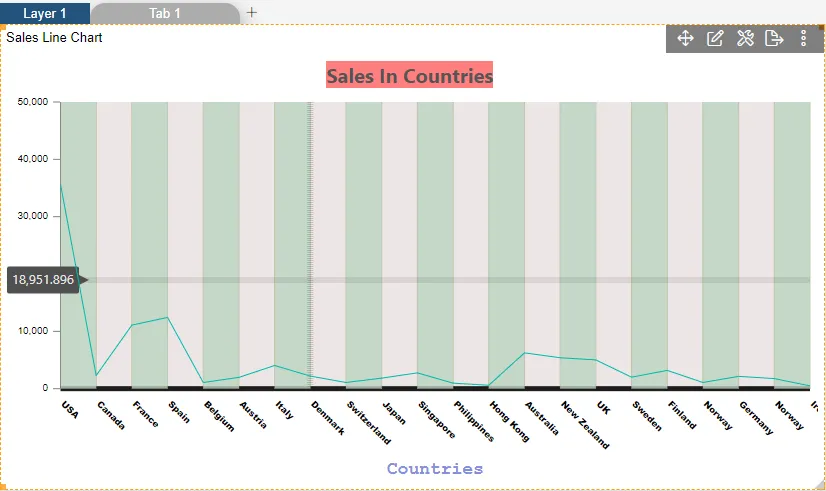This screenshot has height=491, width=826.
Task: Switch to Tab 1
Action: [165, 13]
